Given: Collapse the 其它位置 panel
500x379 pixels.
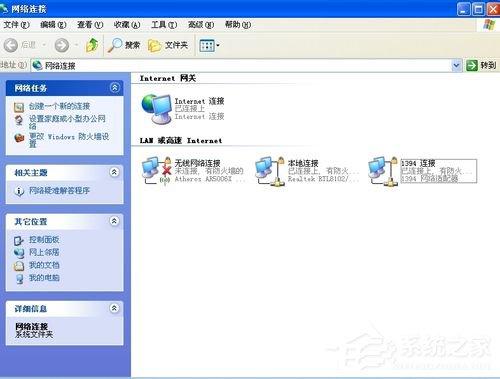Looking at the screenshot, I should pyautogui.click(x=114, y=221).
